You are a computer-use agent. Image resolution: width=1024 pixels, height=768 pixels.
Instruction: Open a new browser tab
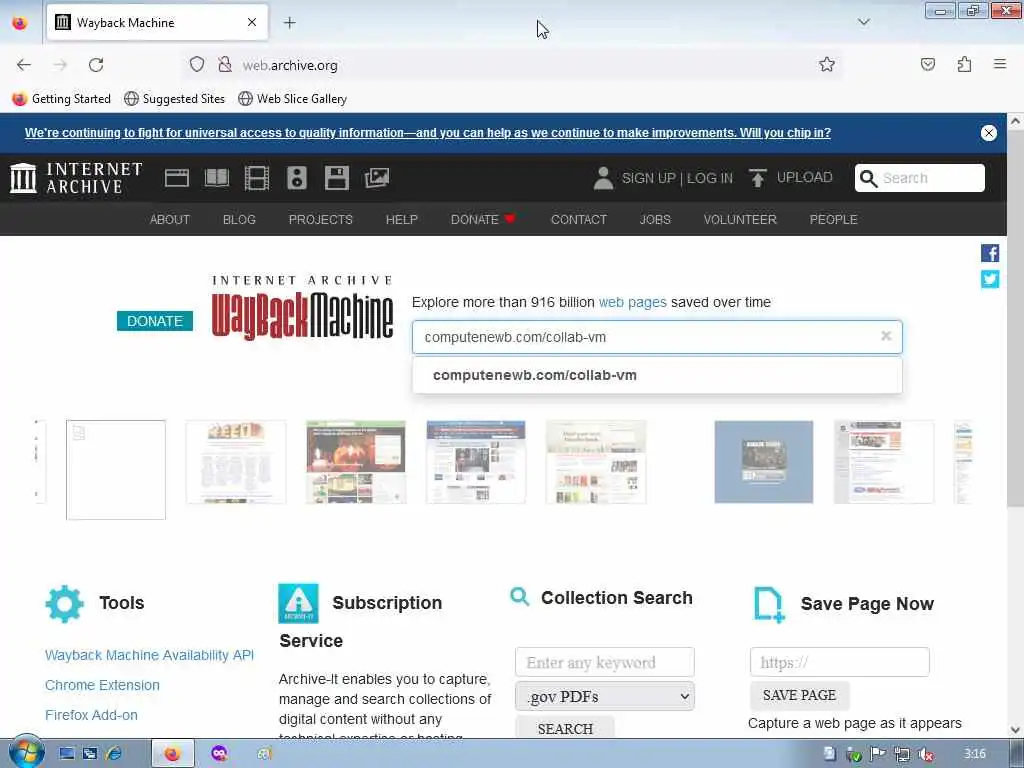tap(289, 23)
